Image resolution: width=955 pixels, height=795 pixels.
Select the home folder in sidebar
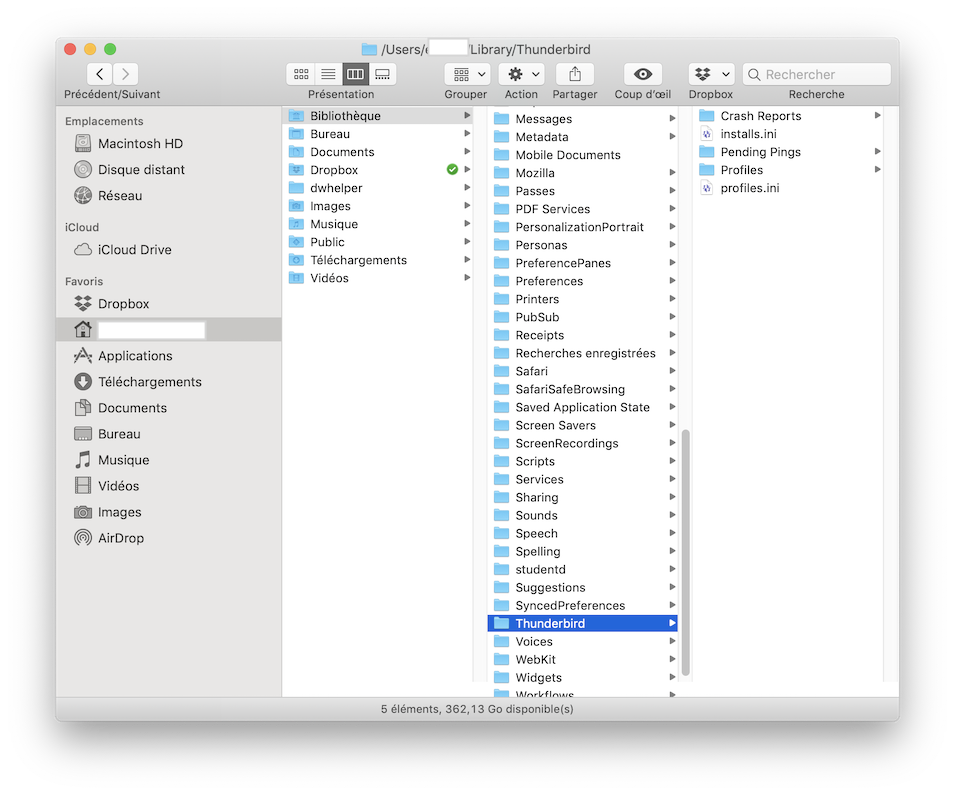pos(169,330)
